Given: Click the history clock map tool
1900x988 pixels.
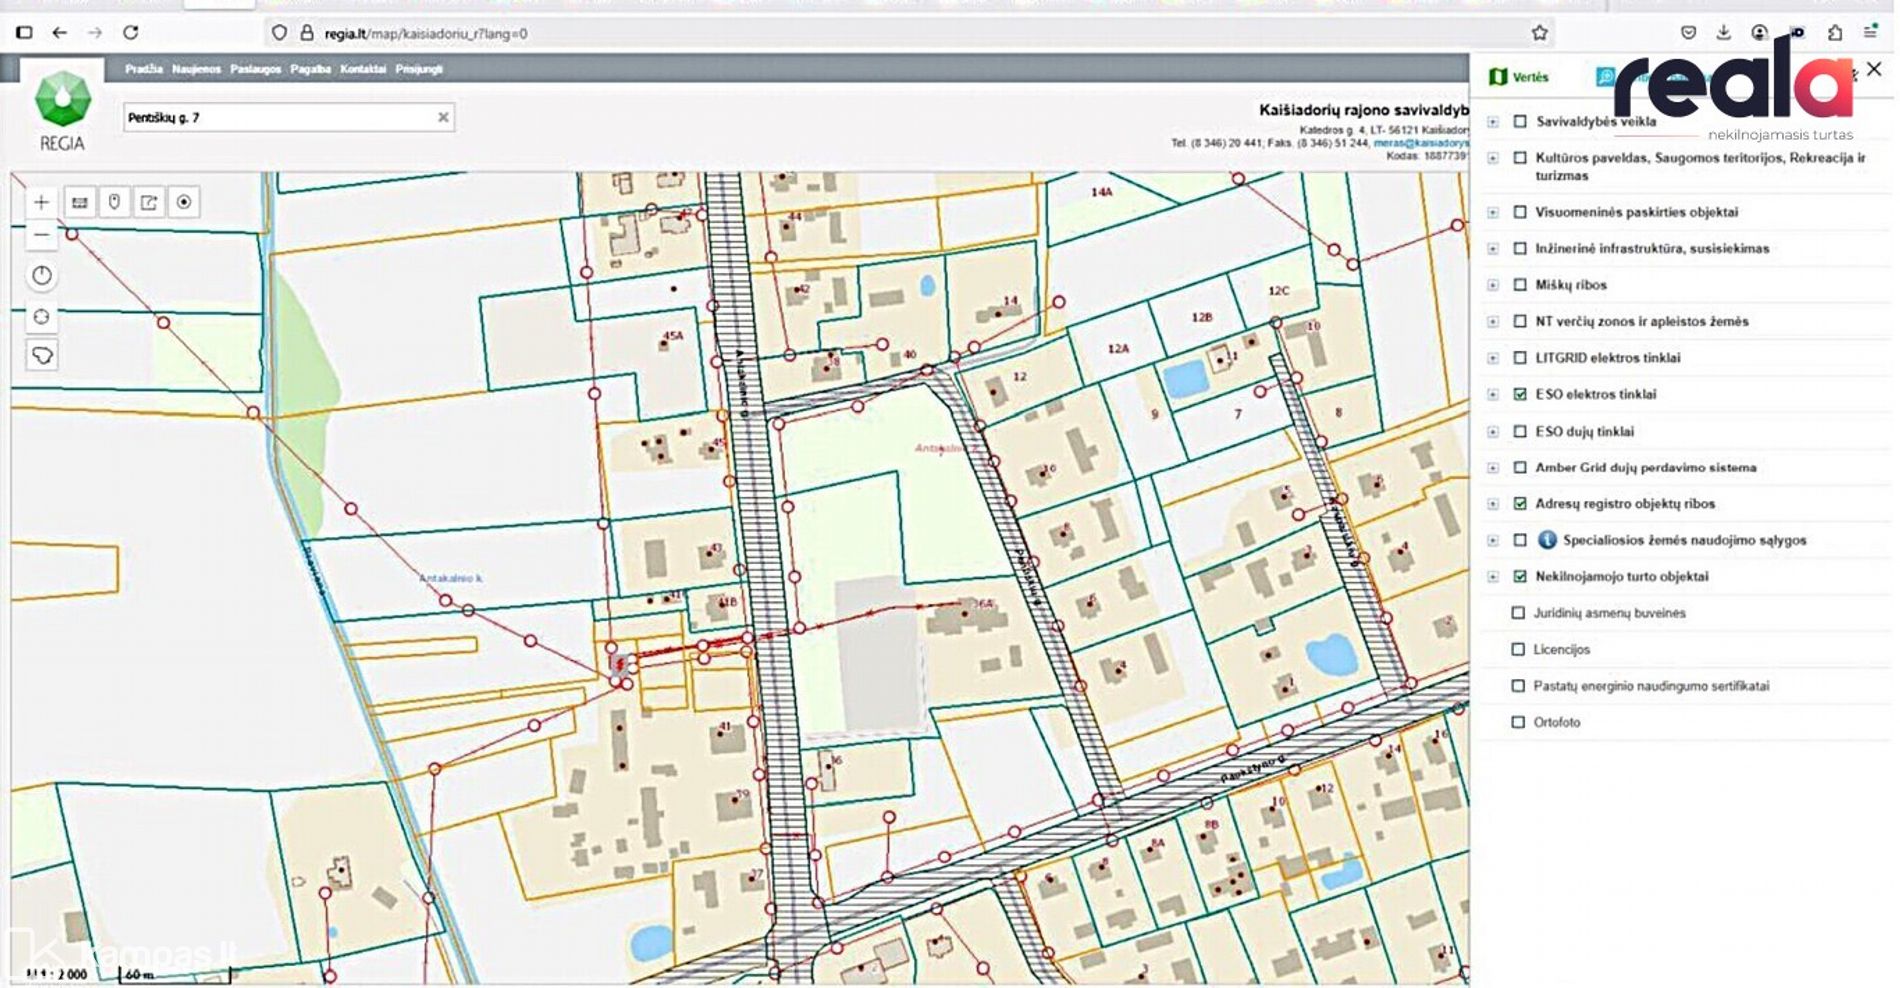Looking at the screenshot, I should [x=41, y=276].
